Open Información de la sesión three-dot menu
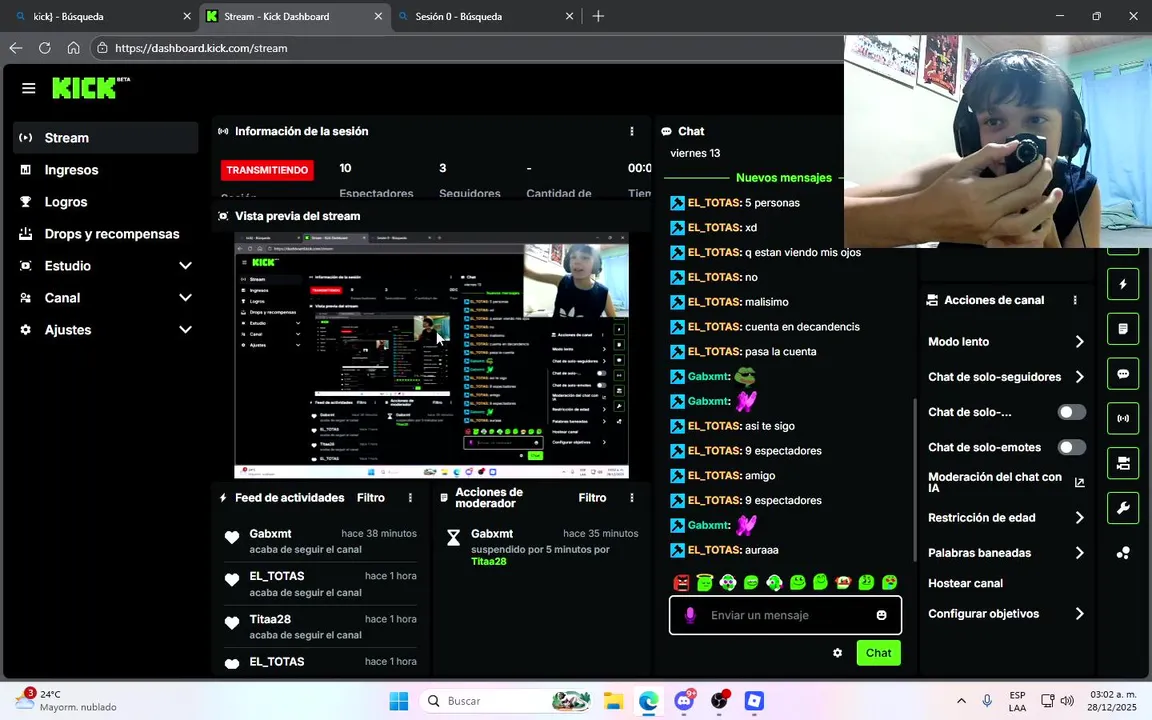The height and width of the screenshot is (720, 1152). [x=632, y=132]
